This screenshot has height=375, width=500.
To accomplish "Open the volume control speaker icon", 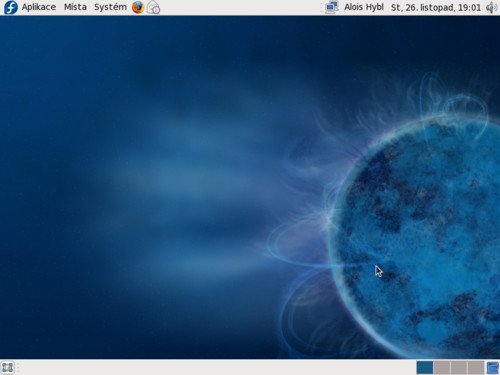I will (x=492, y=7).
